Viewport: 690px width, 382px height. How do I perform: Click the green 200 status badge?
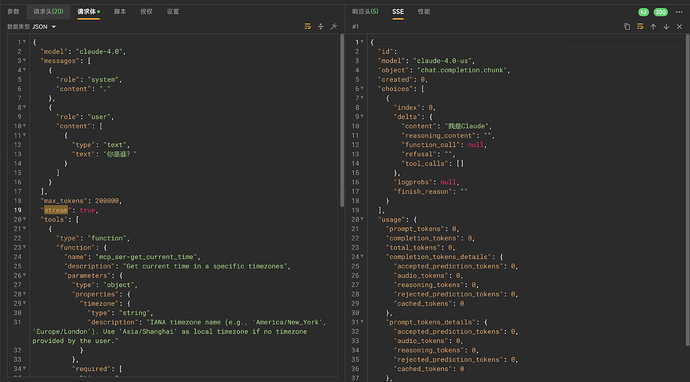coord(661,12)
